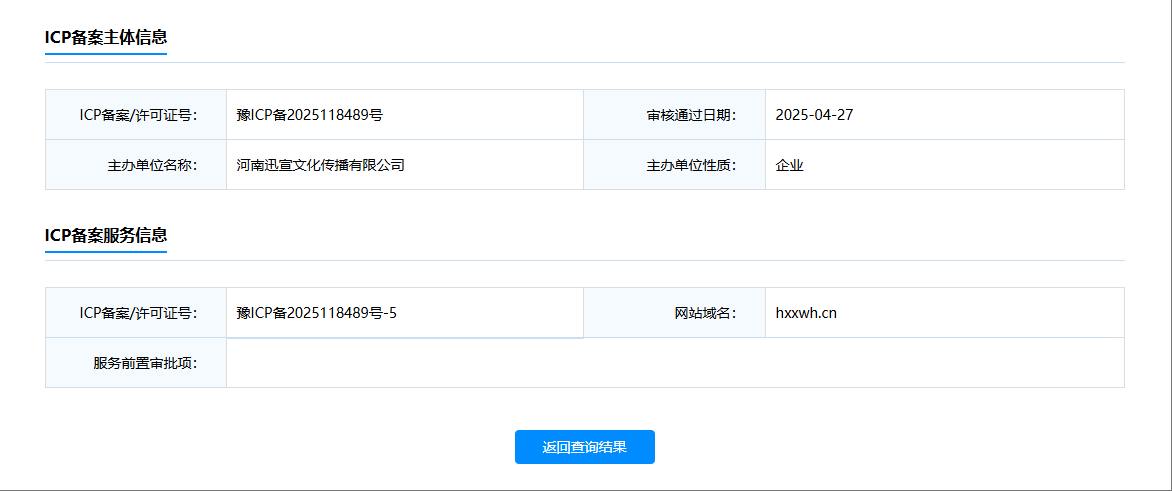The image size is (1172, 491).
Task: Click the 主办单位性质 label
Action: (x=691, y=165)
